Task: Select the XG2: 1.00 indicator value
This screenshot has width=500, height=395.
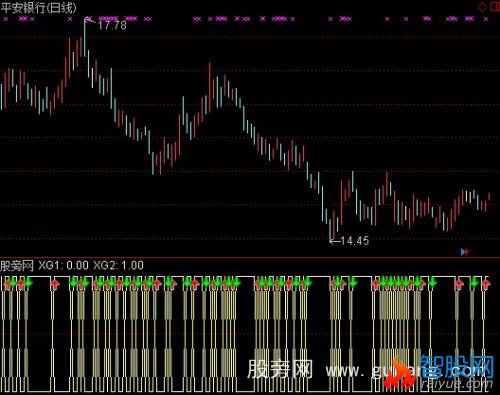Action: pyautogui.click(x=118, y=265)
